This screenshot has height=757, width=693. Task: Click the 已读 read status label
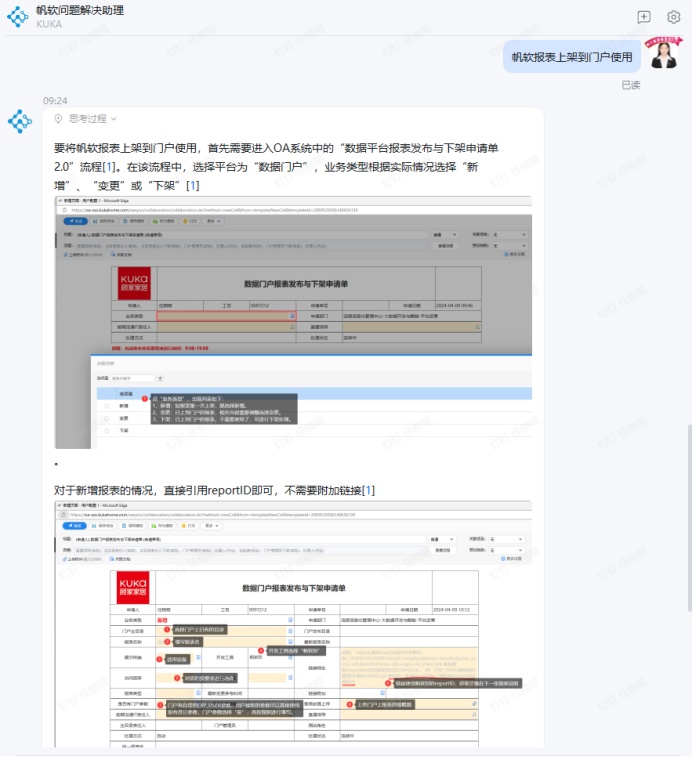tap(630, 85)
